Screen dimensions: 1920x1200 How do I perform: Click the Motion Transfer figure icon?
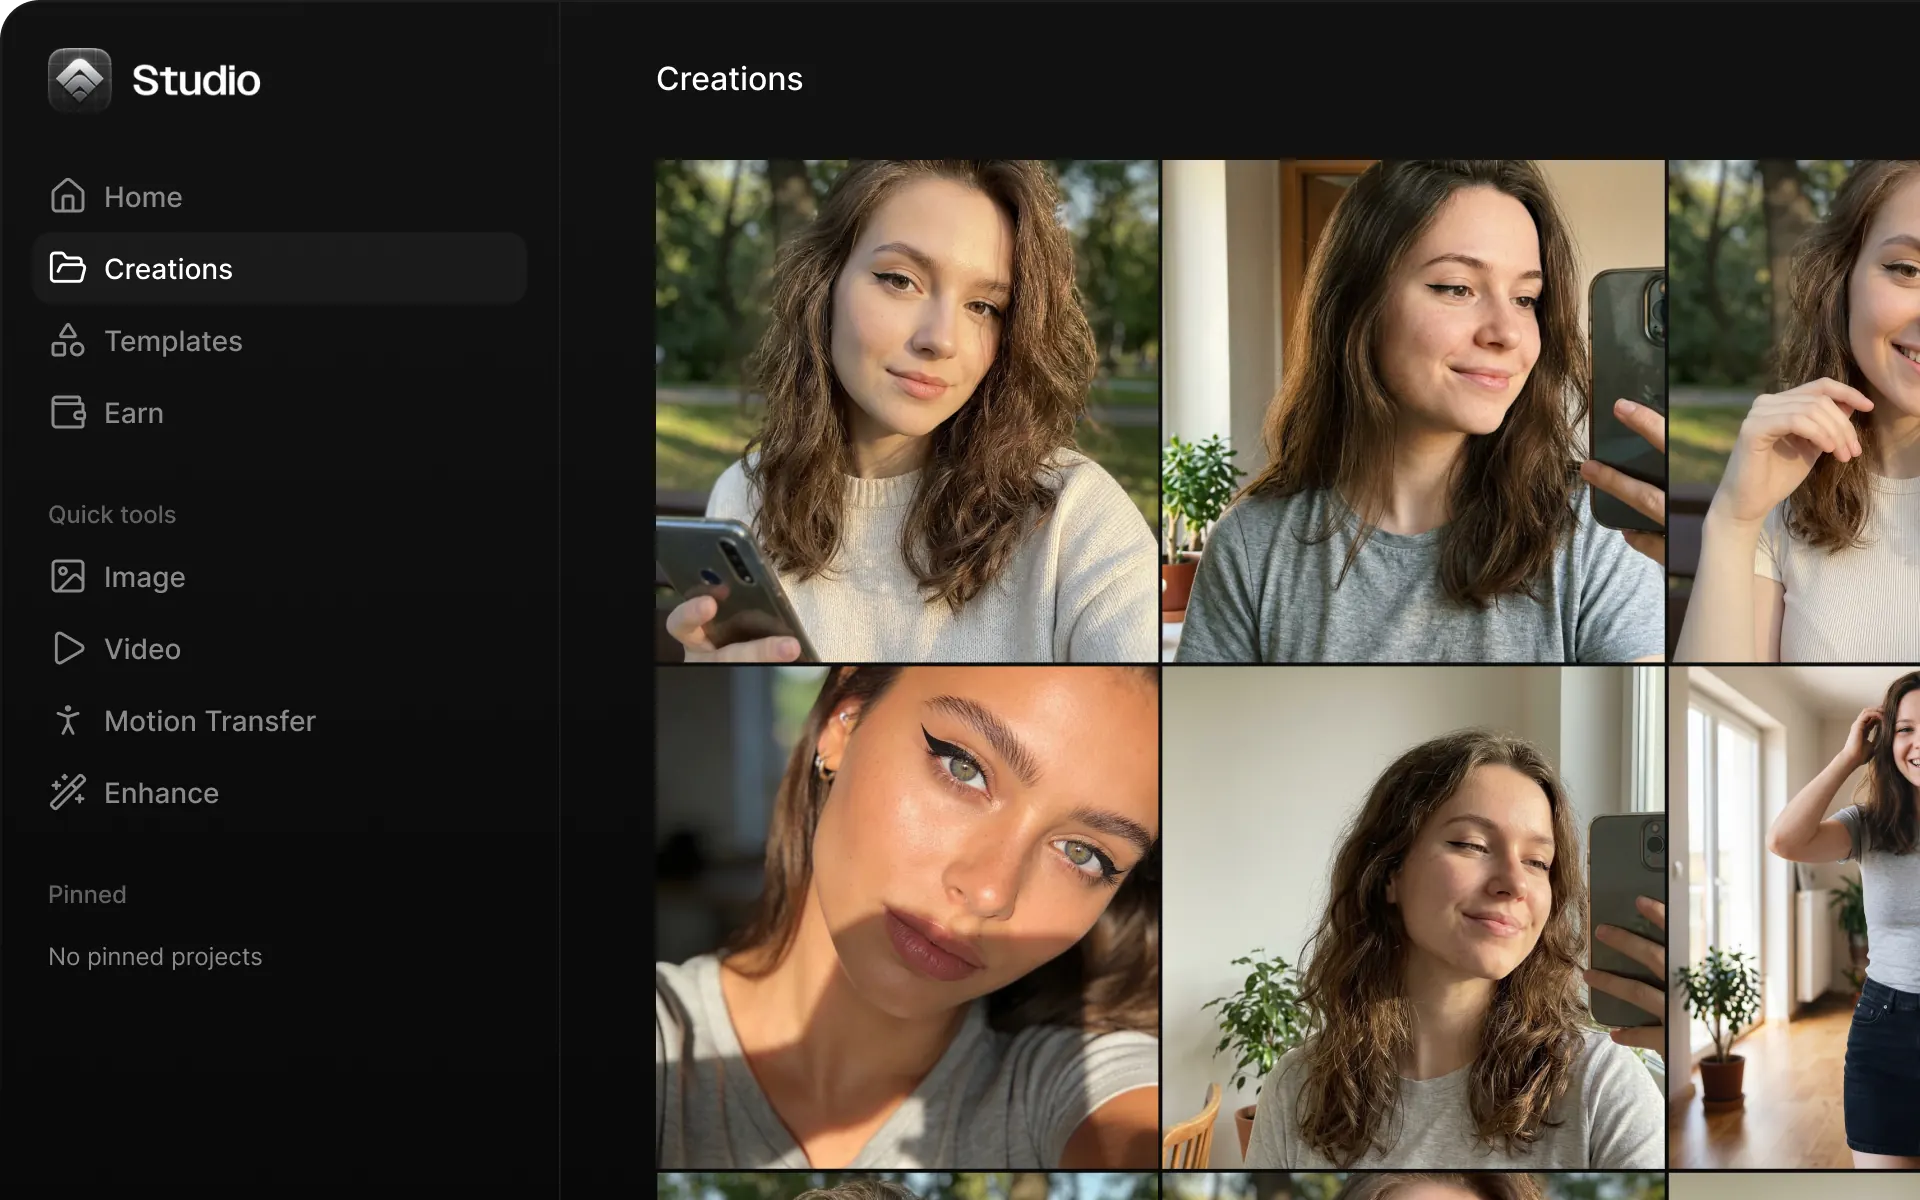click(68, 720)
